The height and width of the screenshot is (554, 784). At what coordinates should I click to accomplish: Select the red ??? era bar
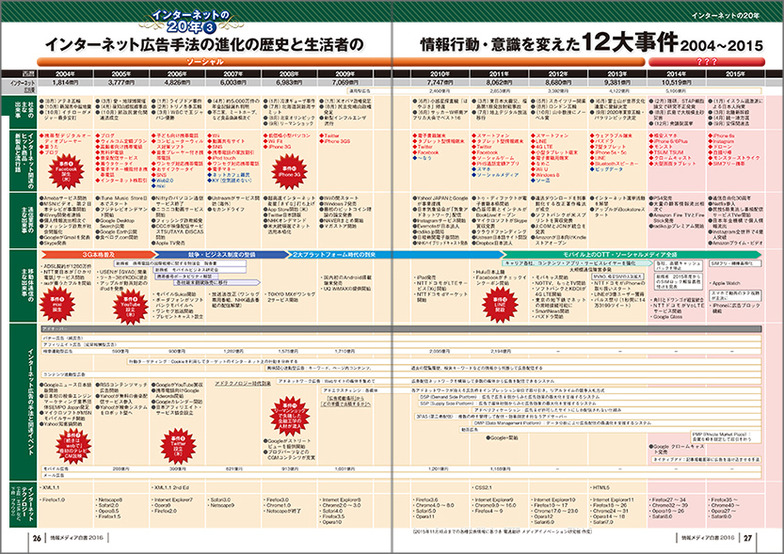(706, 62)
